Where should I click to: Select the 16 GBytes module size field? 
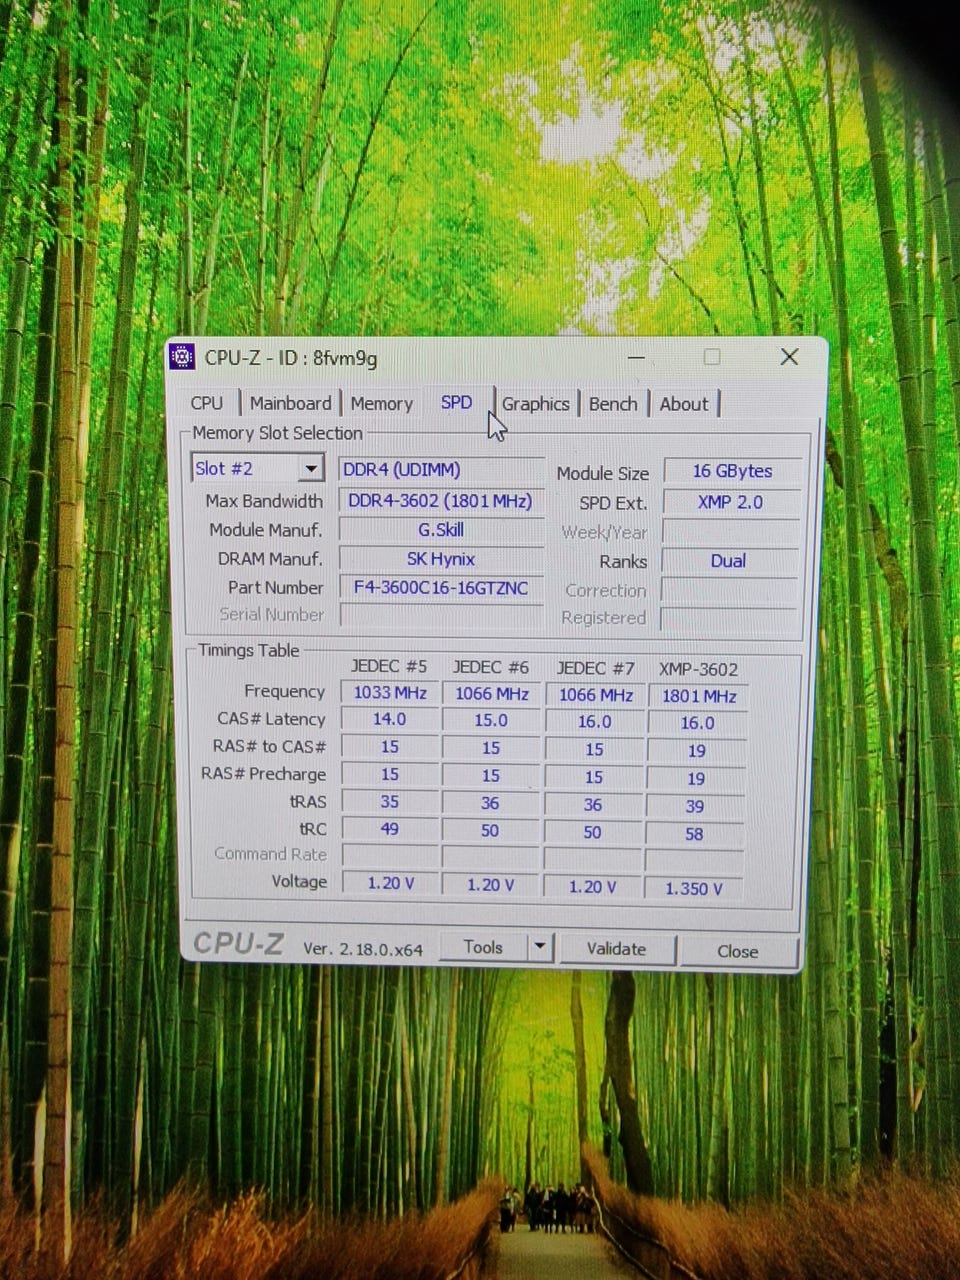point(732,471)
